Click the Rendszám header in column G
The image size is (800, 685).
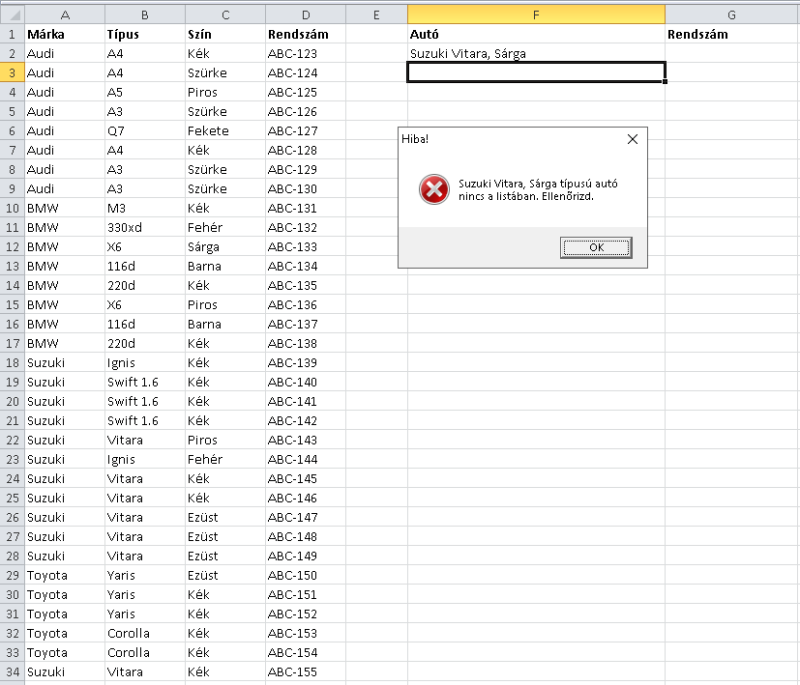click(732, 34)
